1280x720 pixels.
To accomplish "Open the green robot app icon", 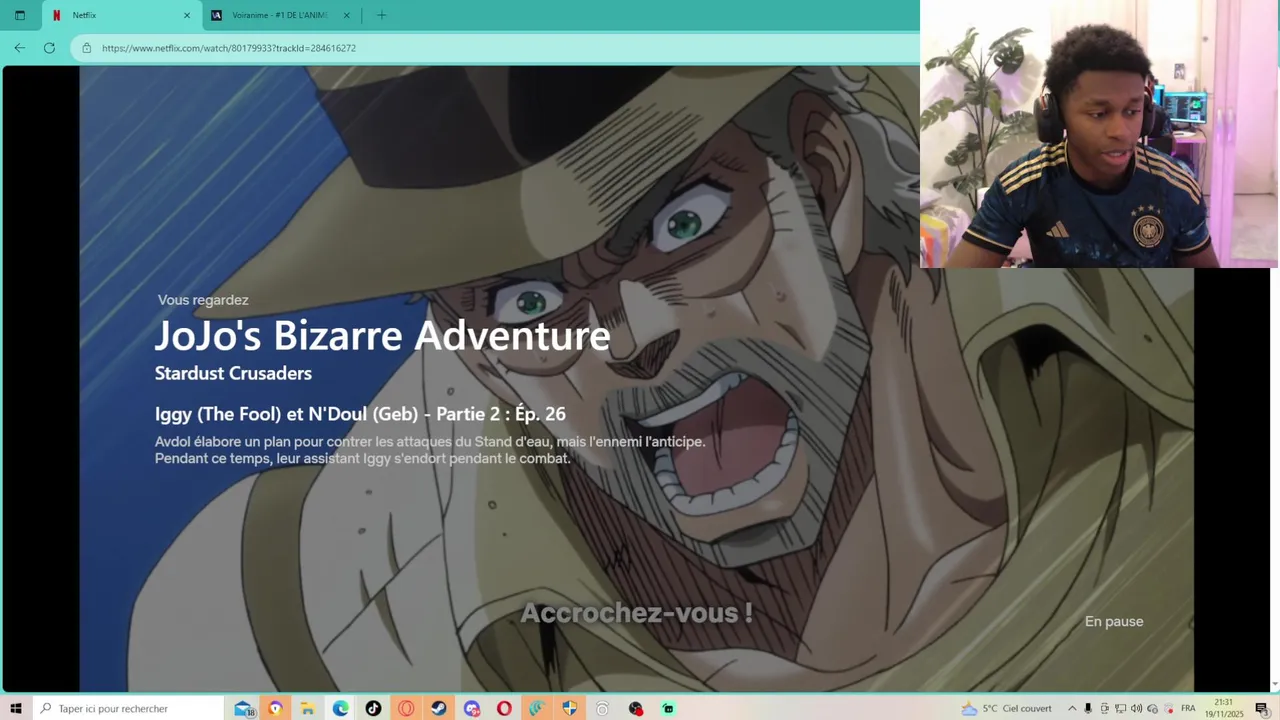I will (668, 708).
